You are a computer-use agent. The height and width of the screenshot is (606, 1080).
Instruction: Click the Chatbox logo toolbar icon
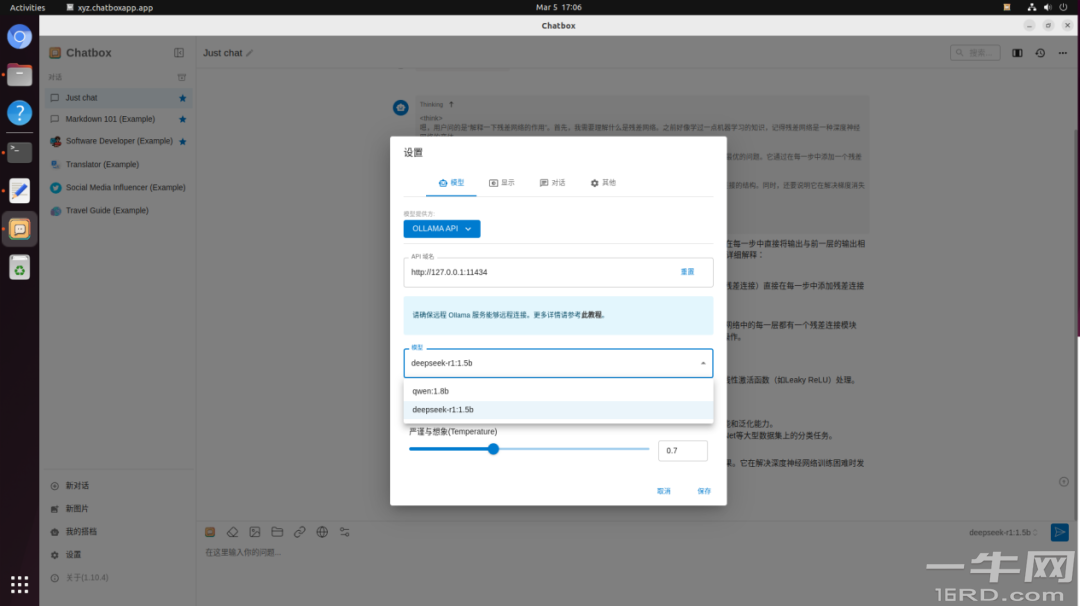(x=210, y=532)
